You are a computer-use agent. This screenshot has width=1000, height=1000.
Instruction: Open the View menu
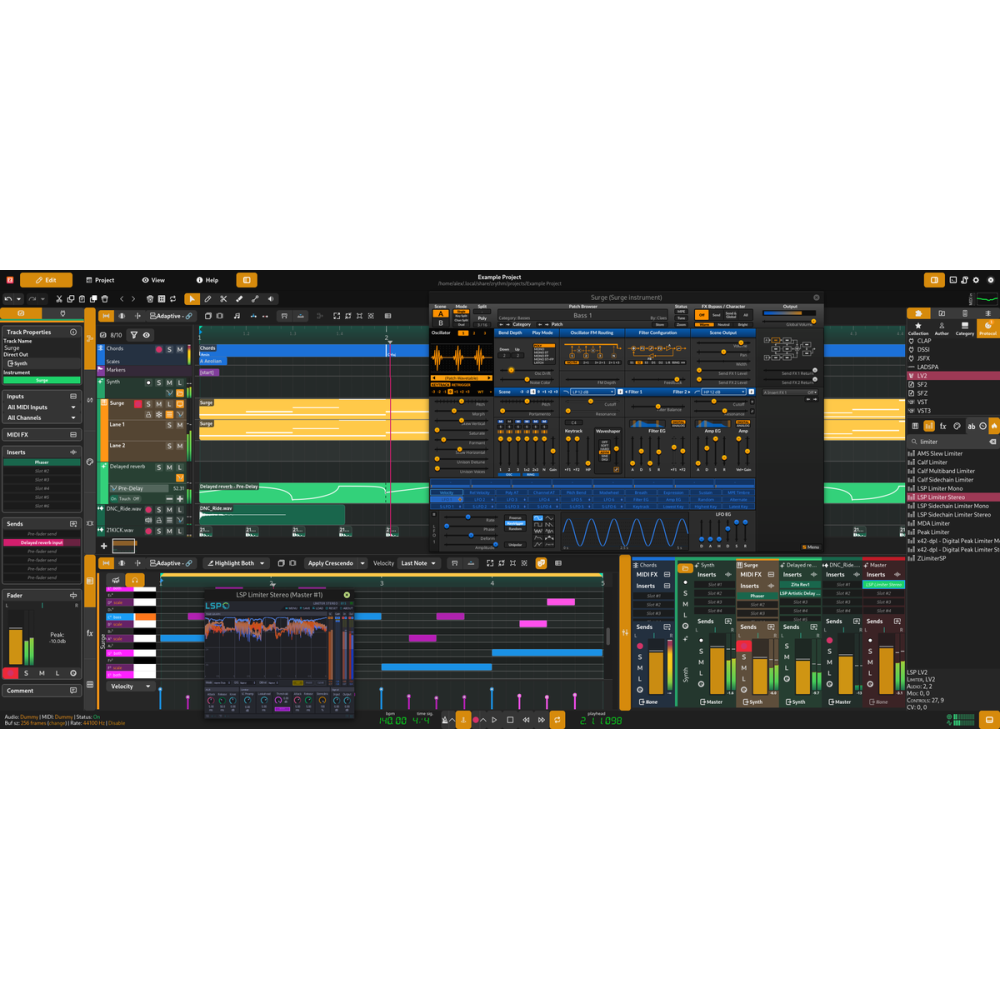pyautogui.click(x=155, y=280)
